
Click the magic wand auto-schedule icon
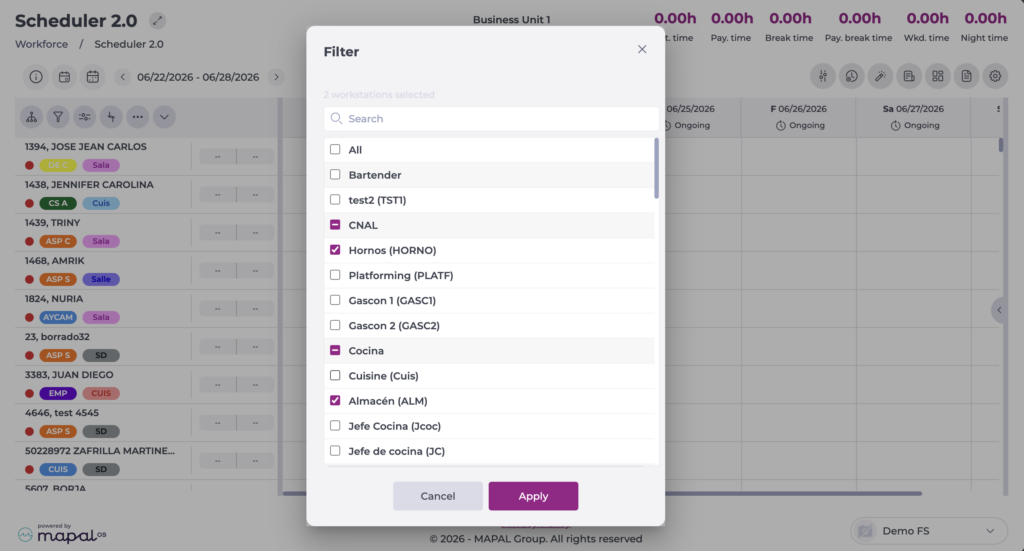click(x=880, y=76)
